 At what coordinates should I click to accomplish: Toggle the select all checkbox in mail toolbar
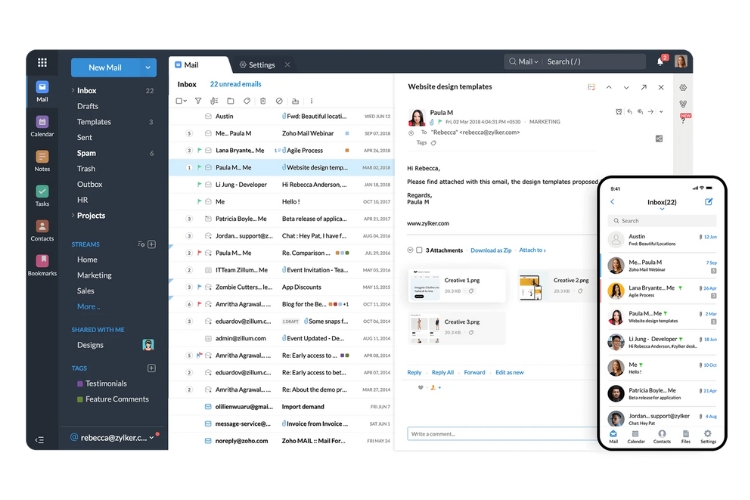click(179, 101)
